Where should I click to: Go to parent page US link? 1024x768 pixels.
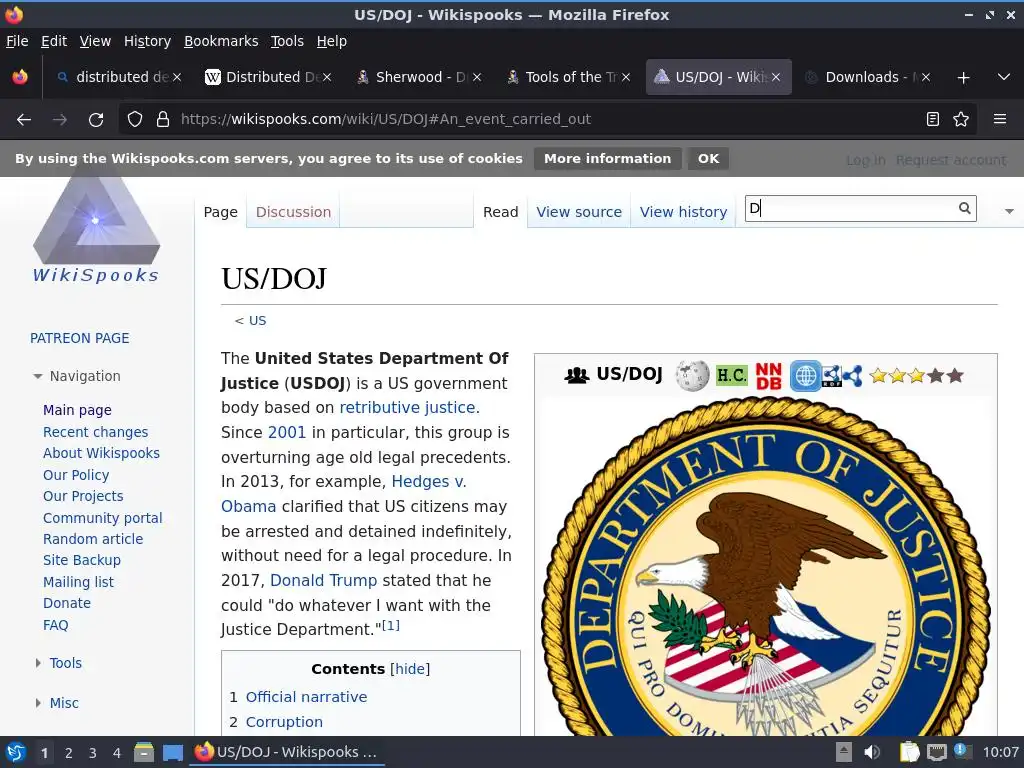pos(257,321)
